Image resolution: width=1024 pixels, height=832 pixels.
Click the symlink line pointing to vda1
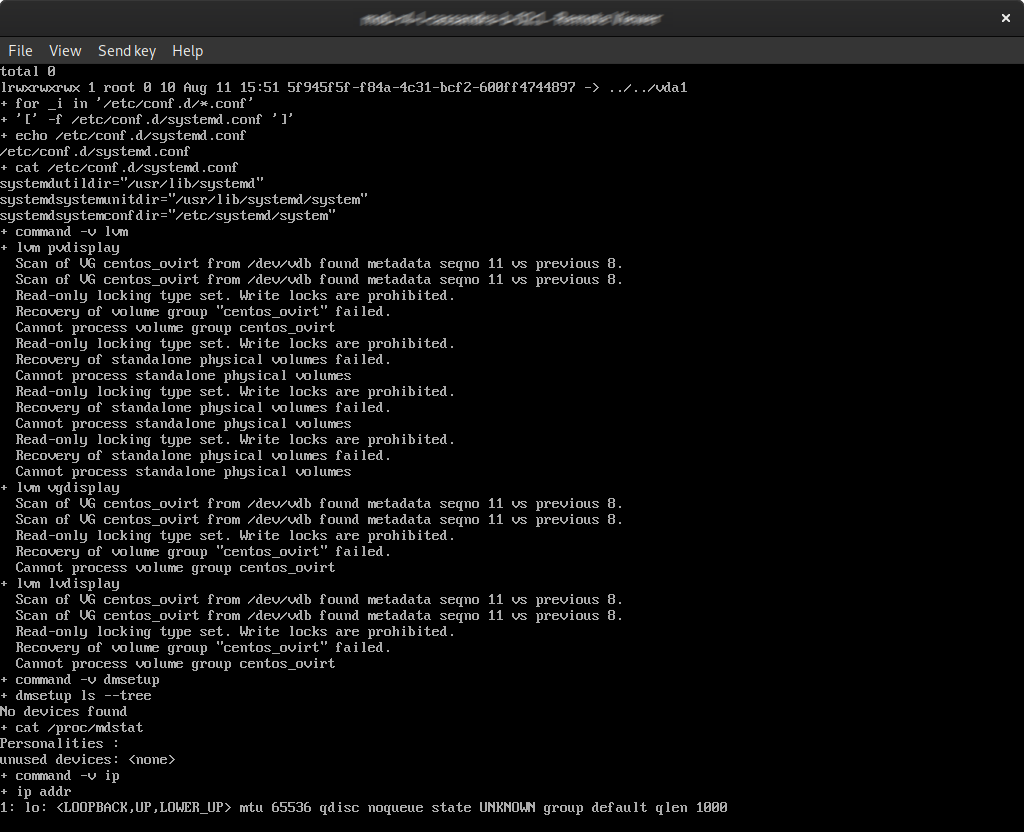343,88
